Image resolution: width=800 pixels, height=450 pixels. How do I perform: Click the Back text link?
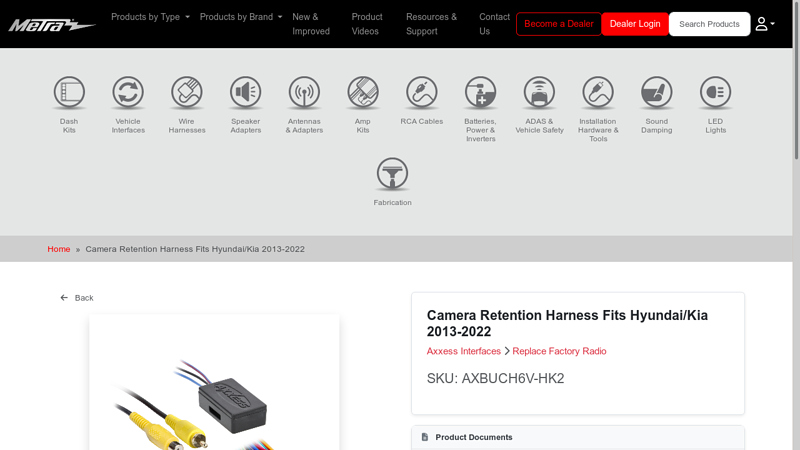coord(84,298)
